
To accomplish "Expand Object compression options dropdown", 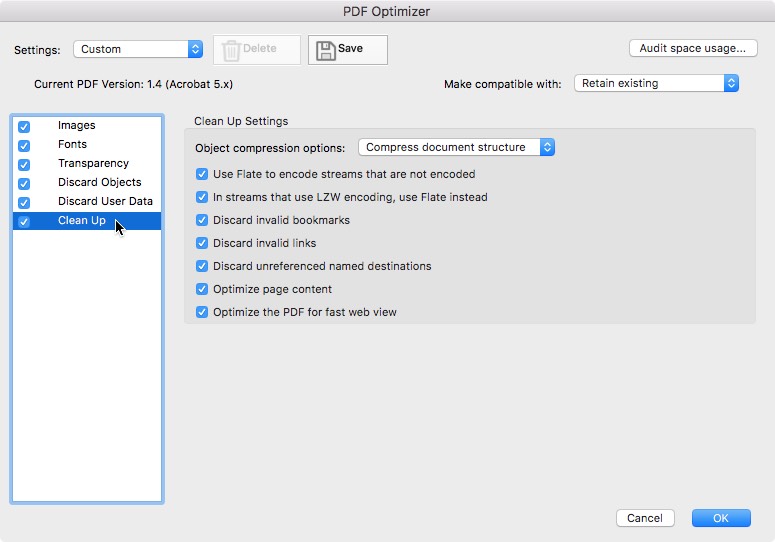I will [x=456, y=147].
